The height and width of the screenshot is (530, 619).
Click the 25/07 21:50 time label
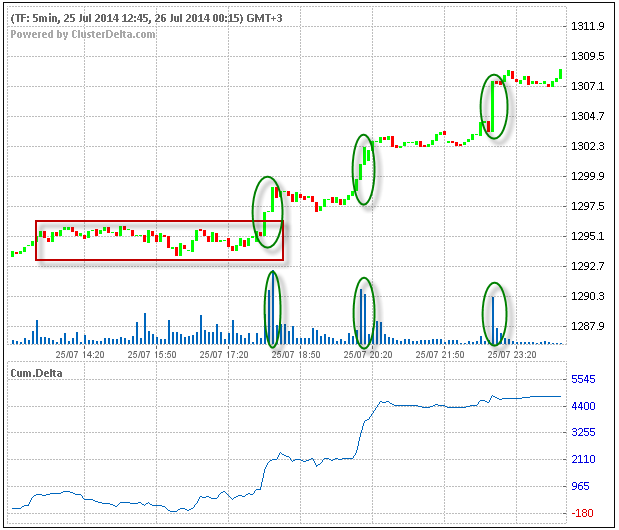pyautogui.click(x=441, y=355)
